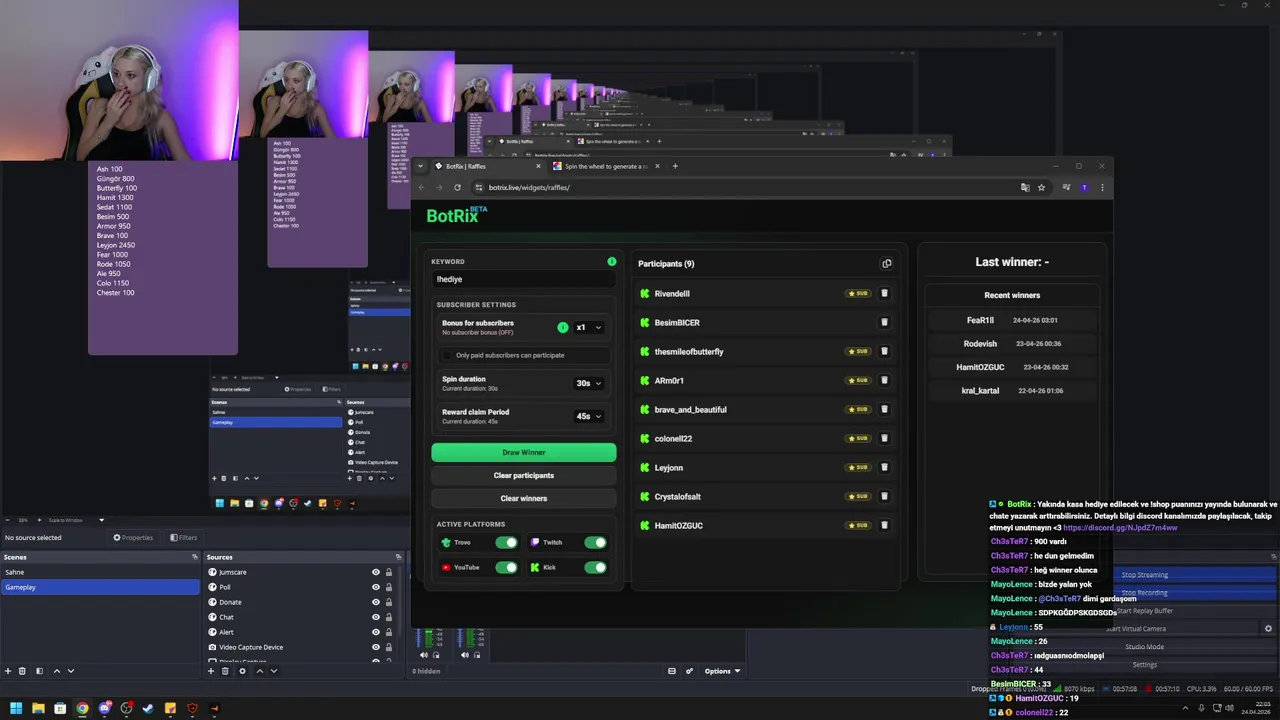This screenshot has width=1280, height=720.
Task: Delete brave_and_beautiful participant entry
Action: coord(884,409)
